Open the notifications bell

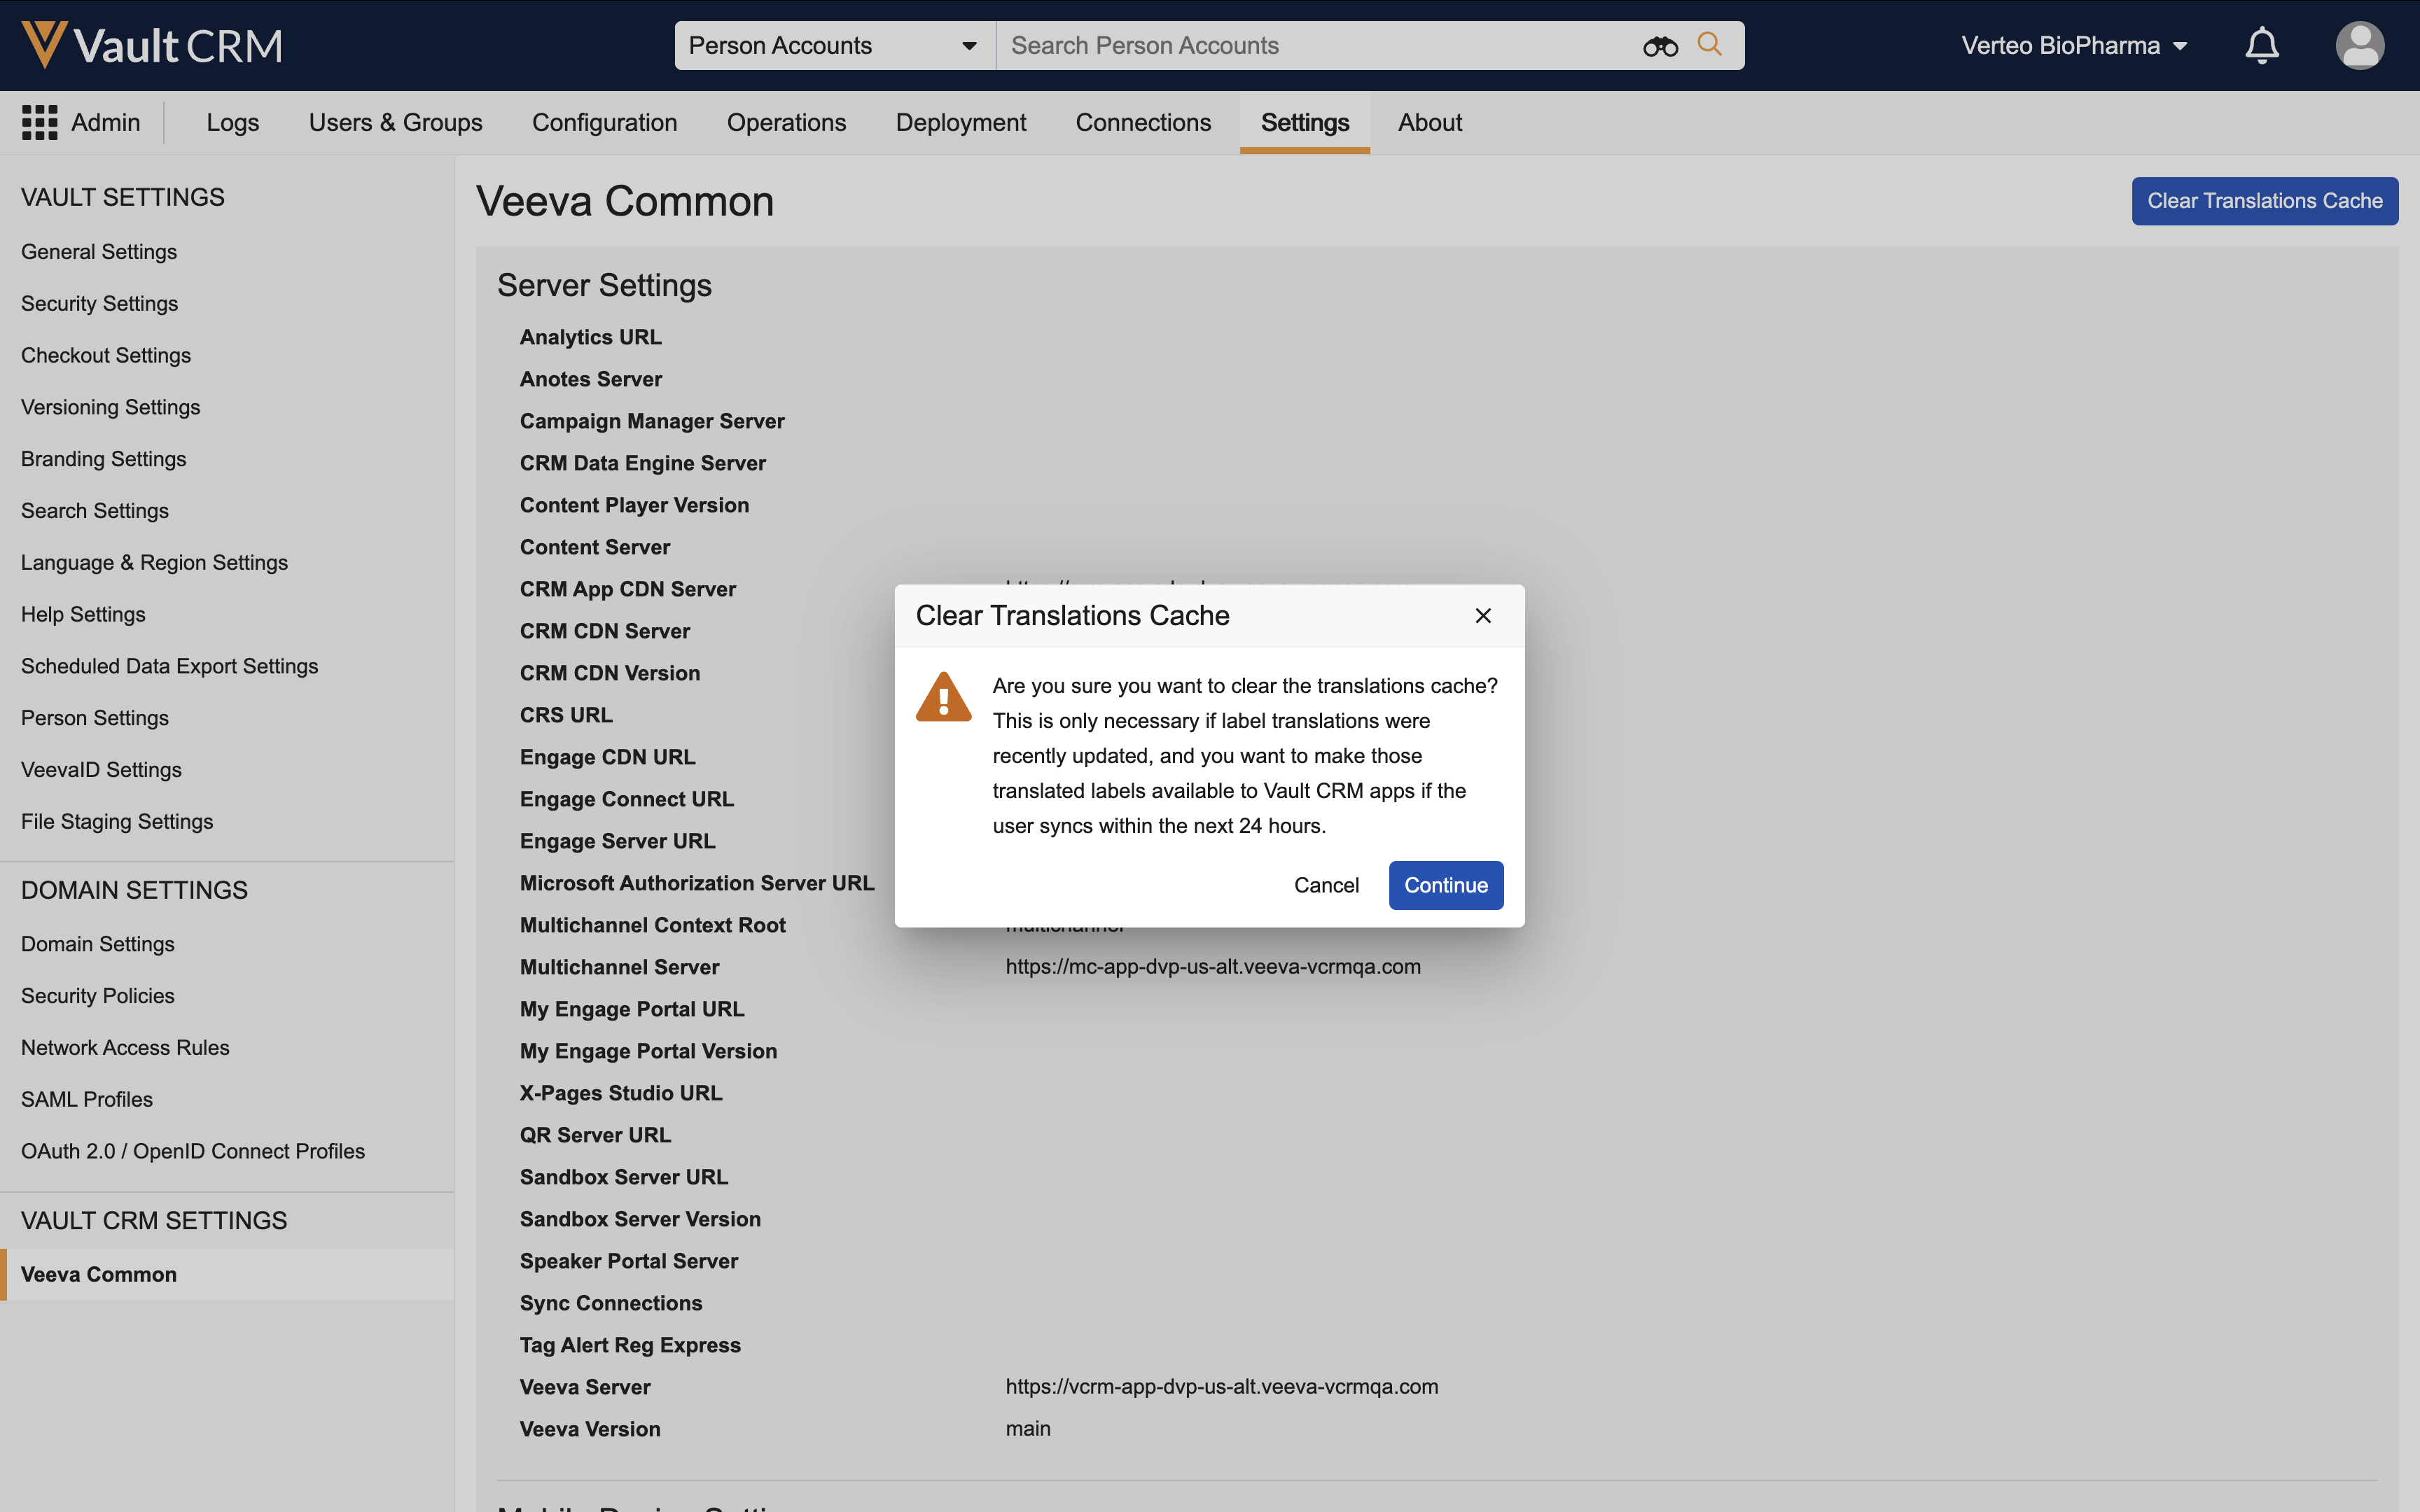[2261, 46]
